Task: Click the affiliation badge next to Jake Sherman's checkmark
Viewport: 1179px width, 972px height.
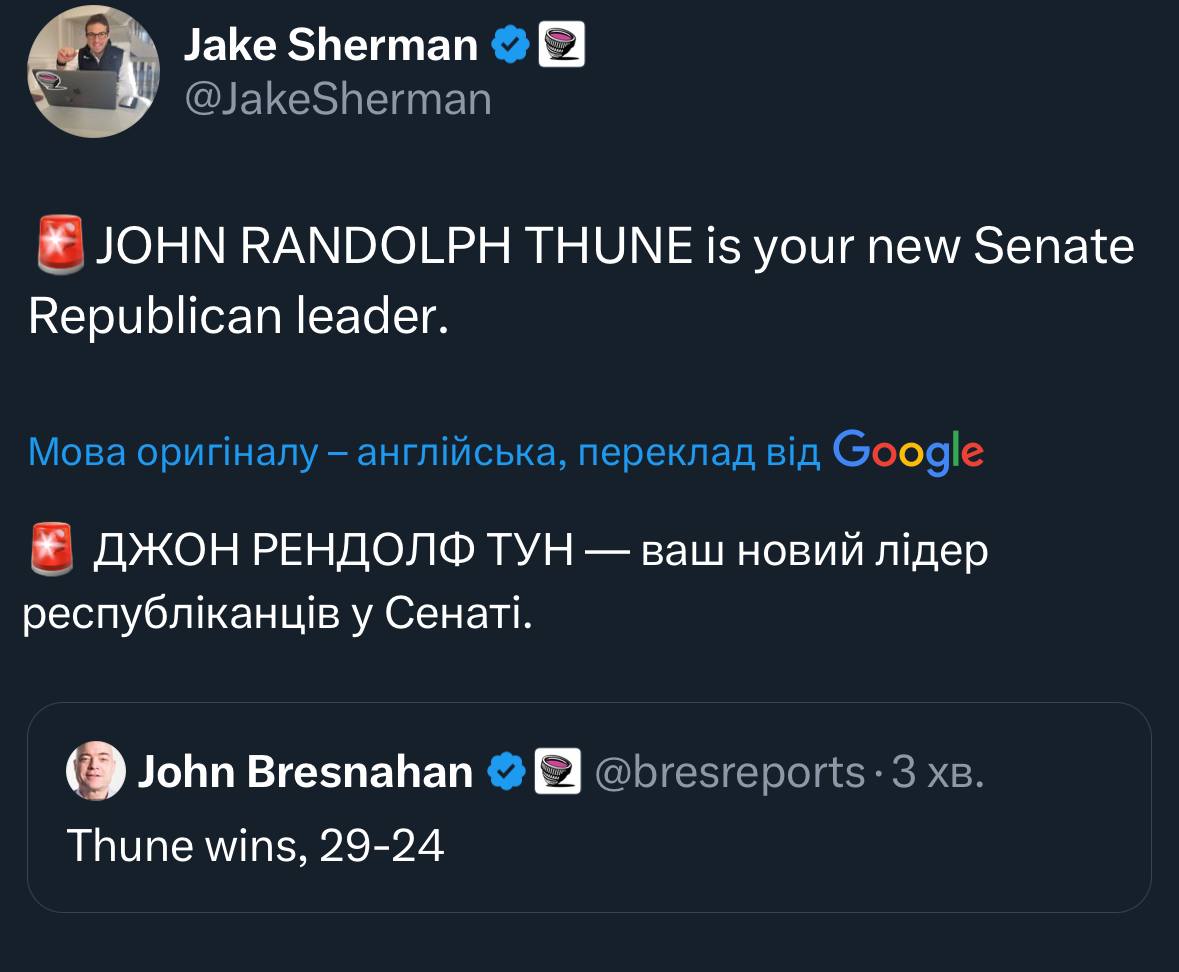Action: 561,45
